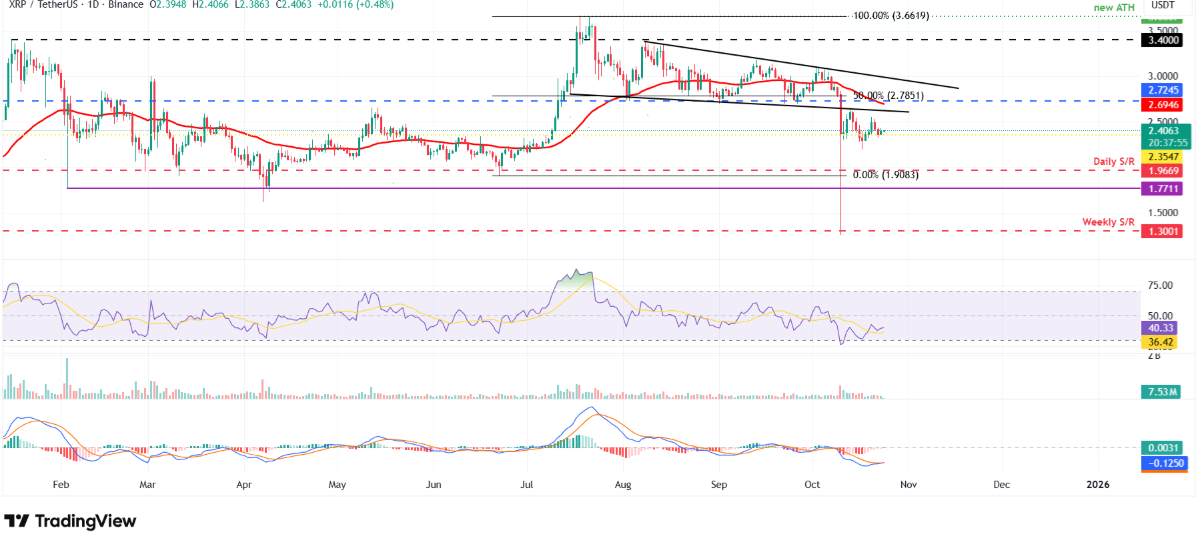Select the 1.3001 Weekly S/R price tag
The width and height of the screenshot is (1202, 542).
(x=1164, y=231)
